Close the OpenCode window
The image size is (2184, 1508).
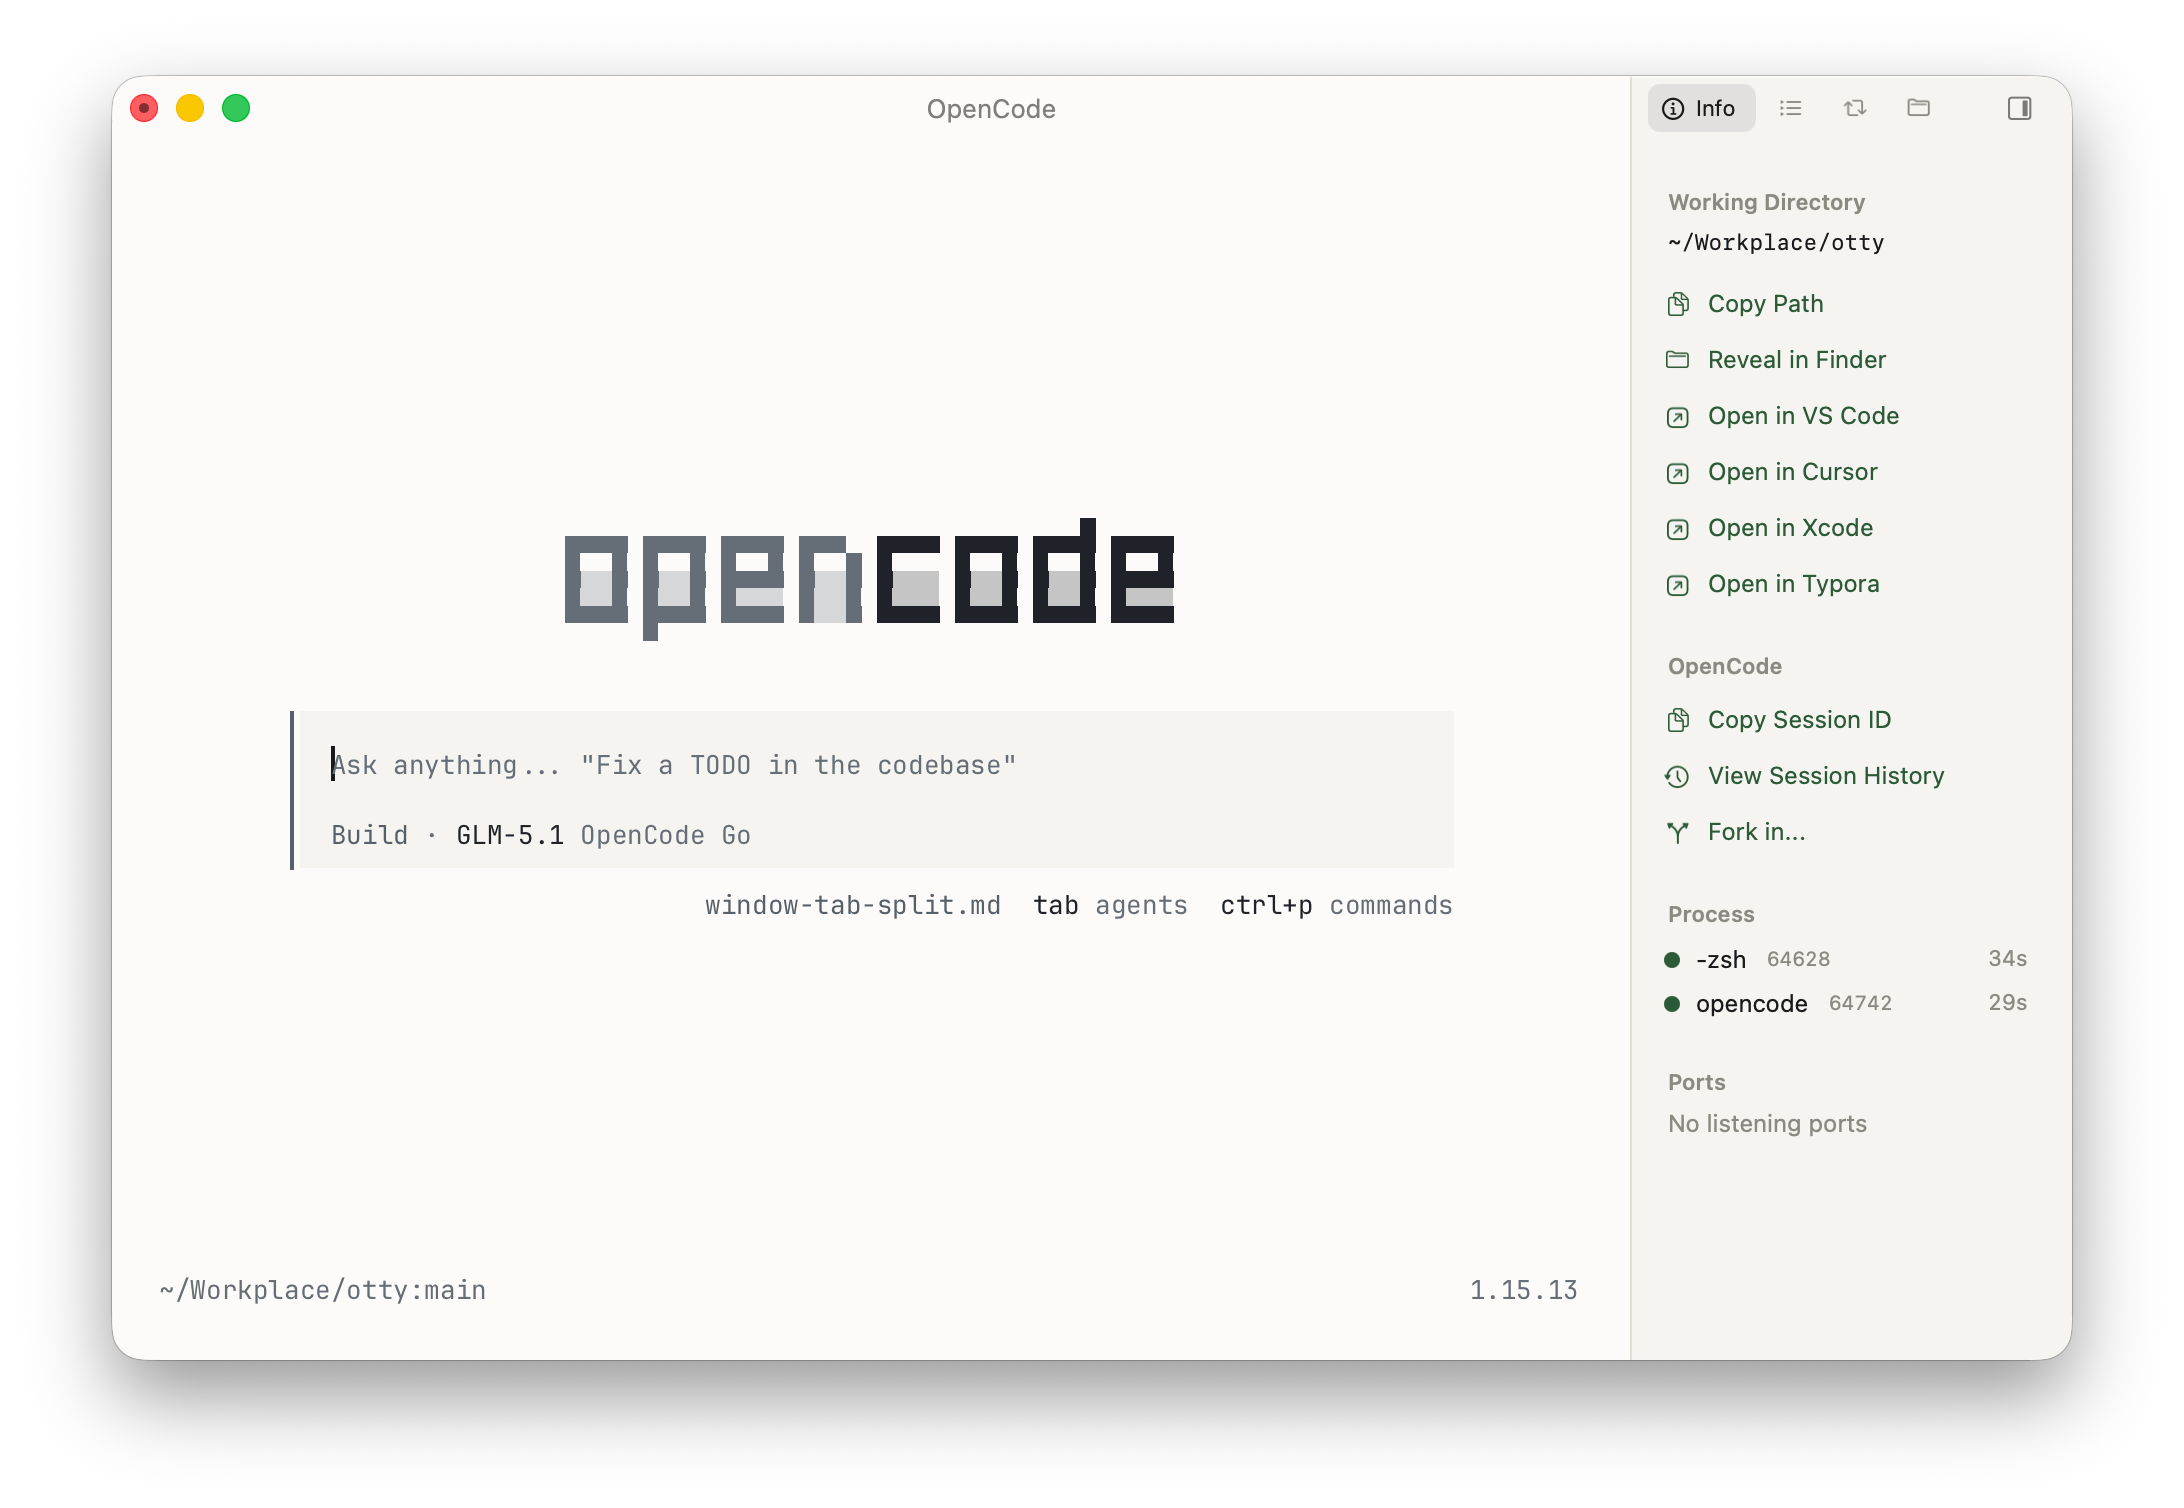click(144, 108)
